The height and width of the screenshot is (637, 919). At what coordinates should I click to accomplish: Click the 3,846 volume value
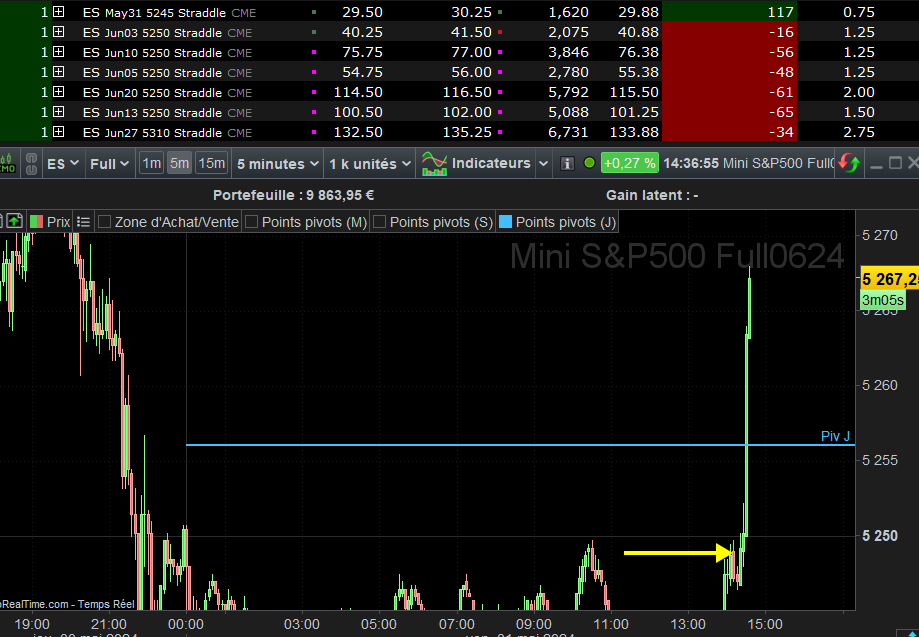click(568, 52)
